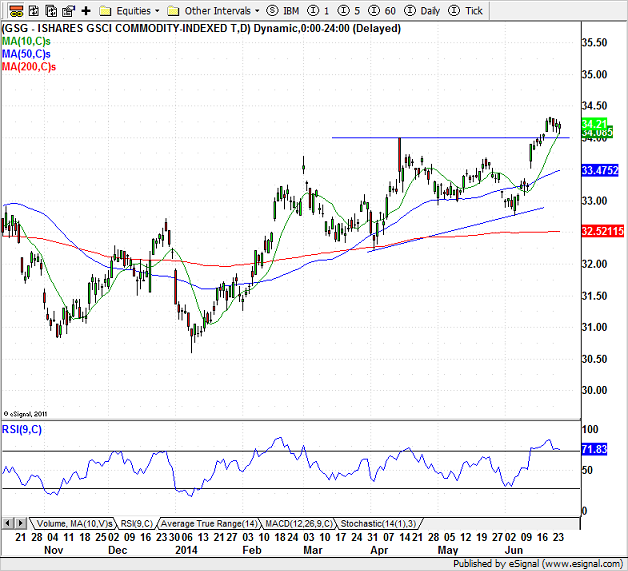Open the Equities dropdown arrow
The image size is (628, 571).
coord(157,11)
